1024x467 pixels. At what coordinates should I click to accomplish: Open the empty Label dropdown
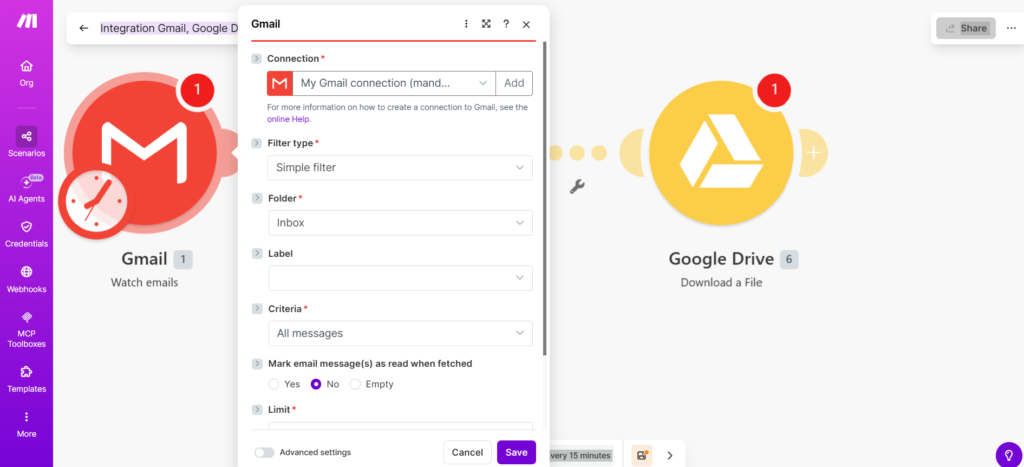(400, 278)
